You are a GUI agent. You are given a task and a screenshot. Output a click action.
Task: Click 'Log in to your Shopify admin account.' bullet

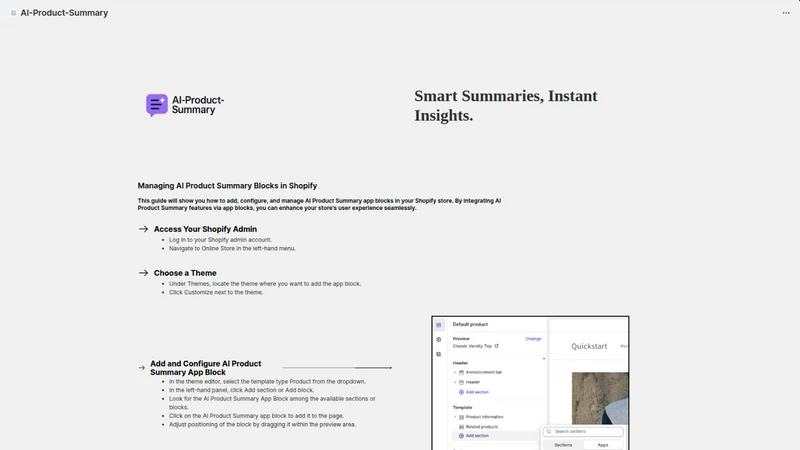220,240
